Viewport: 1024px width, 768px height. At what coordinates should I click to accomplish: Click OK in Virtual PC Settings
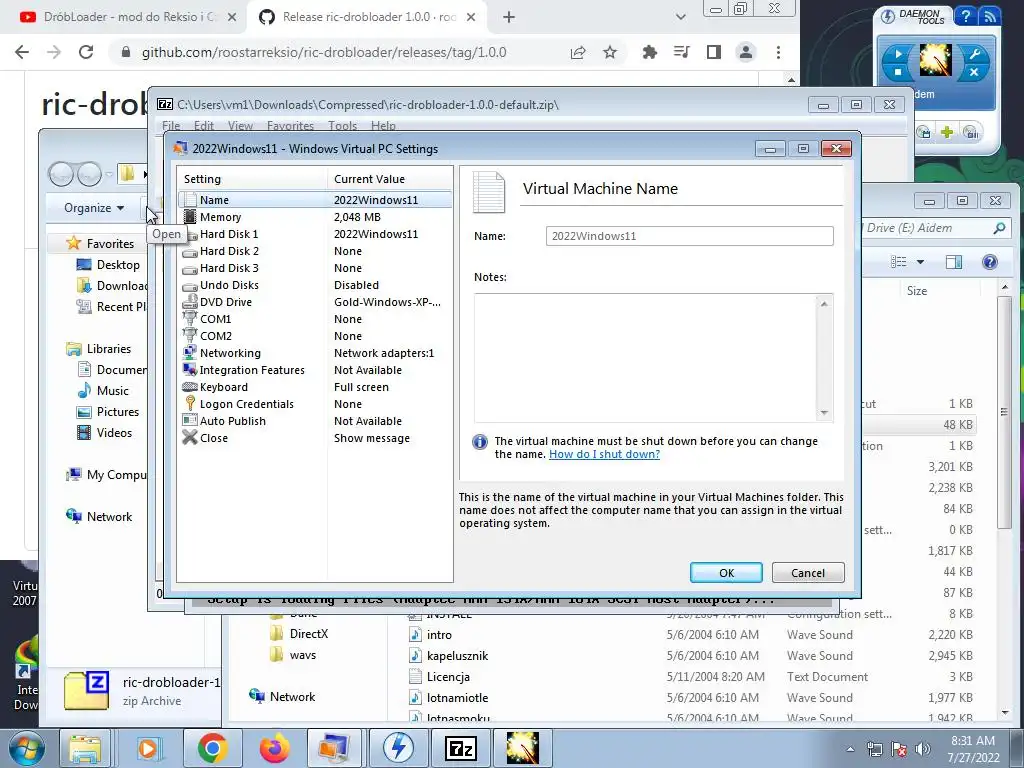click(726, 573)
